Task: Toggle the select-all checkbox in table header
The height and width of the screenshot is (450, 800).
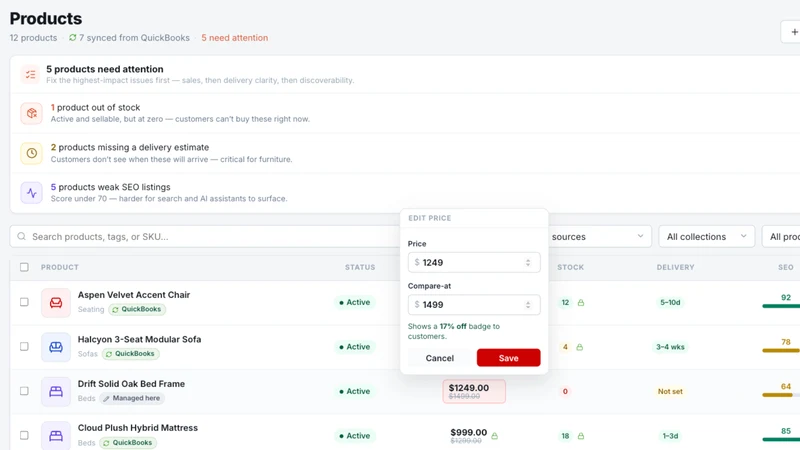Action: [x=24, y=267]
